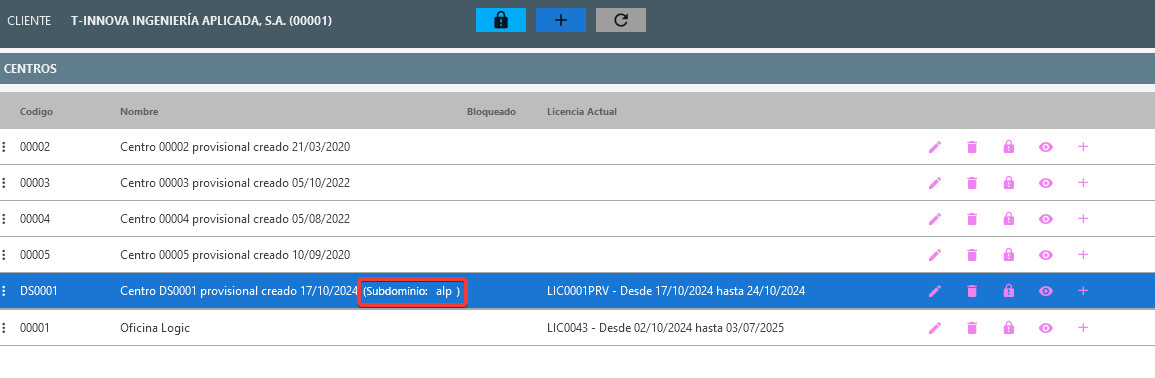
Task: Open the three-dot menu for row 00001
Action: (x=4, y=328)
